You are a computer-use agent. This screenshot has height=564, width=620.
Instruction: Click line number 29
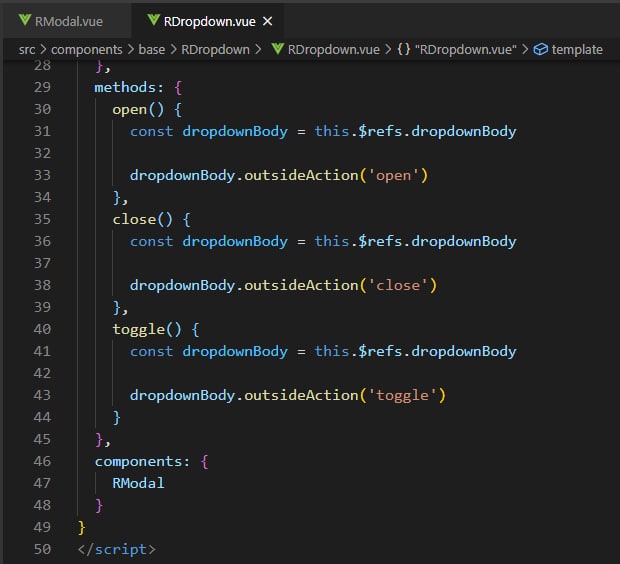pos(42,87)
